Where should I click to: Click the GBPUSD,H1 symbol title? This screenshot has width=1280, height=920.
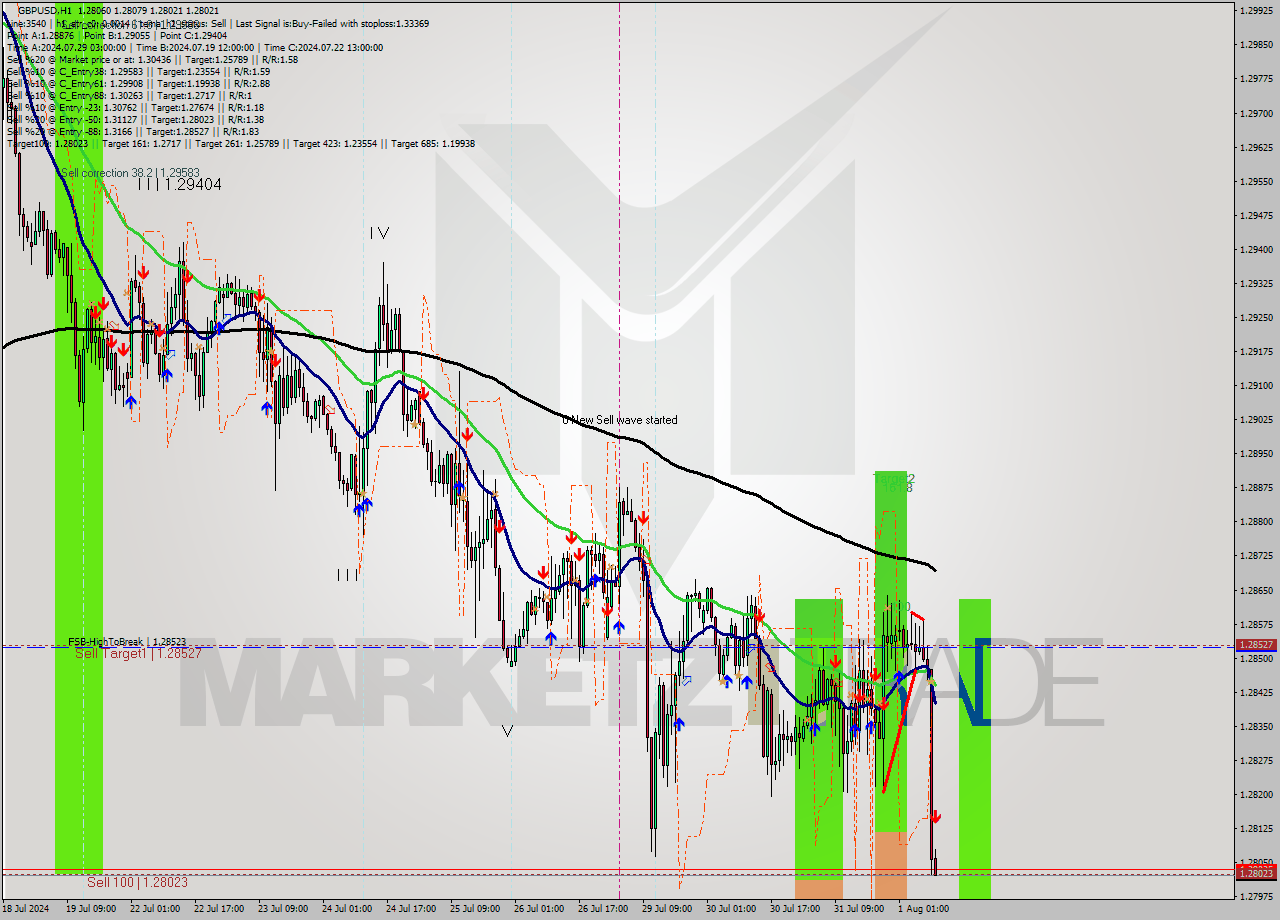click(x=45, y=10)
